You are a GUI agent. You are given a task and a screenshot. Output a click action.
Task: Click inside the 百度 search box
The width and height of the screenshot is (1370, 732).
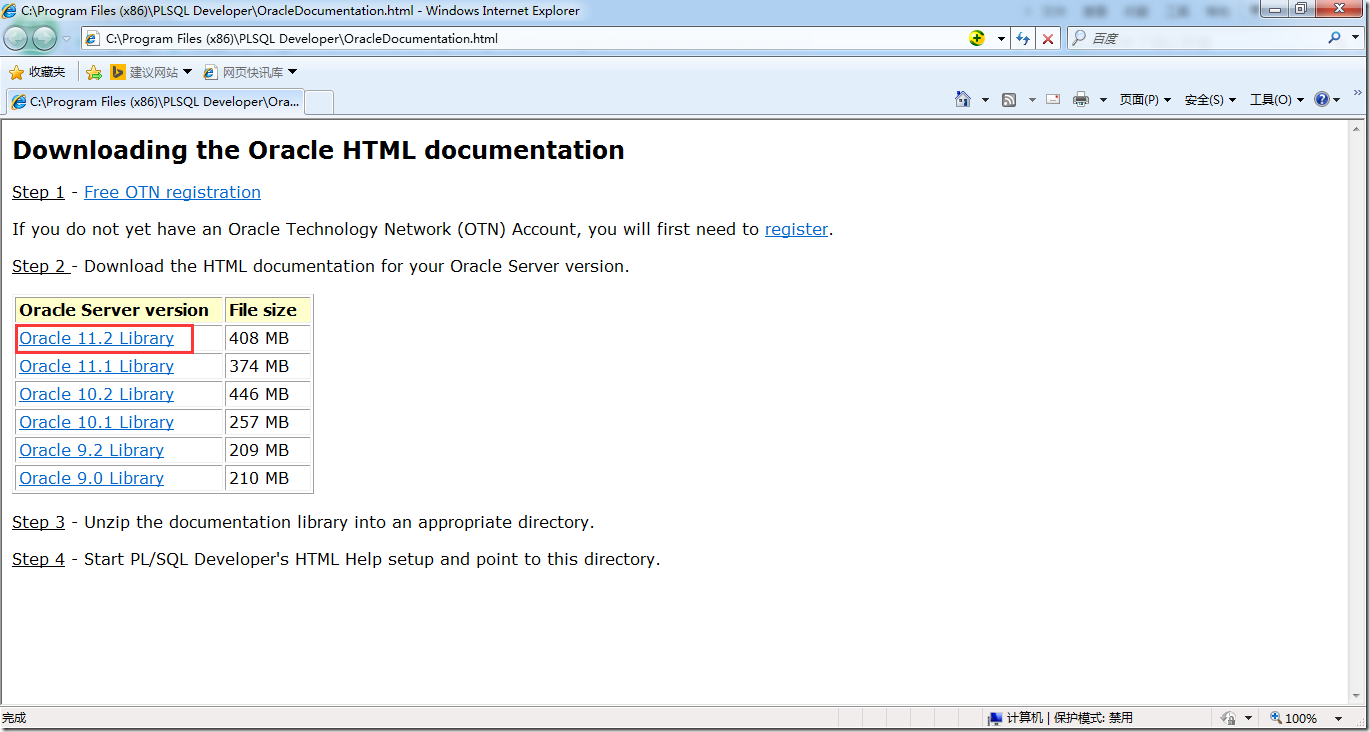[x=1195, y=38]
